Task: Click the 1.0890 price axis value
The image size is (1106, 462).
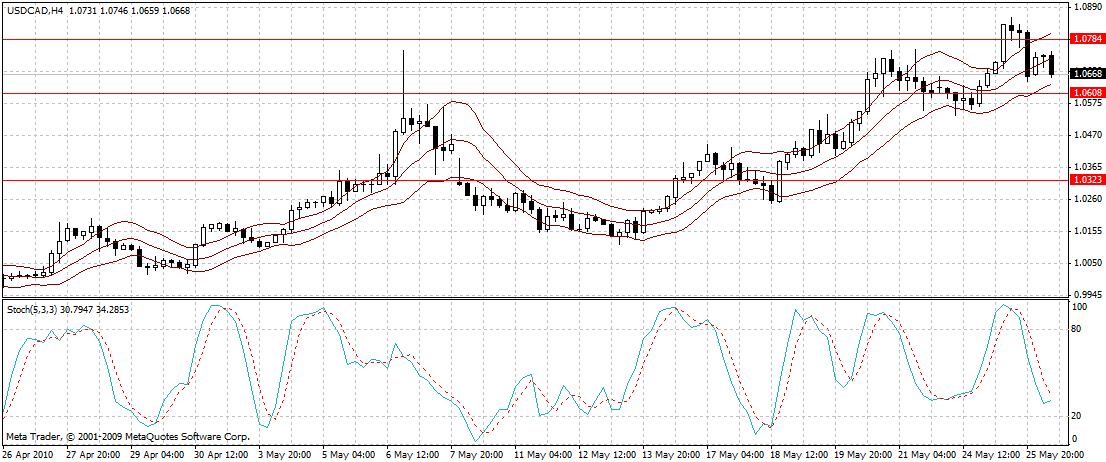Action: 1085,7
